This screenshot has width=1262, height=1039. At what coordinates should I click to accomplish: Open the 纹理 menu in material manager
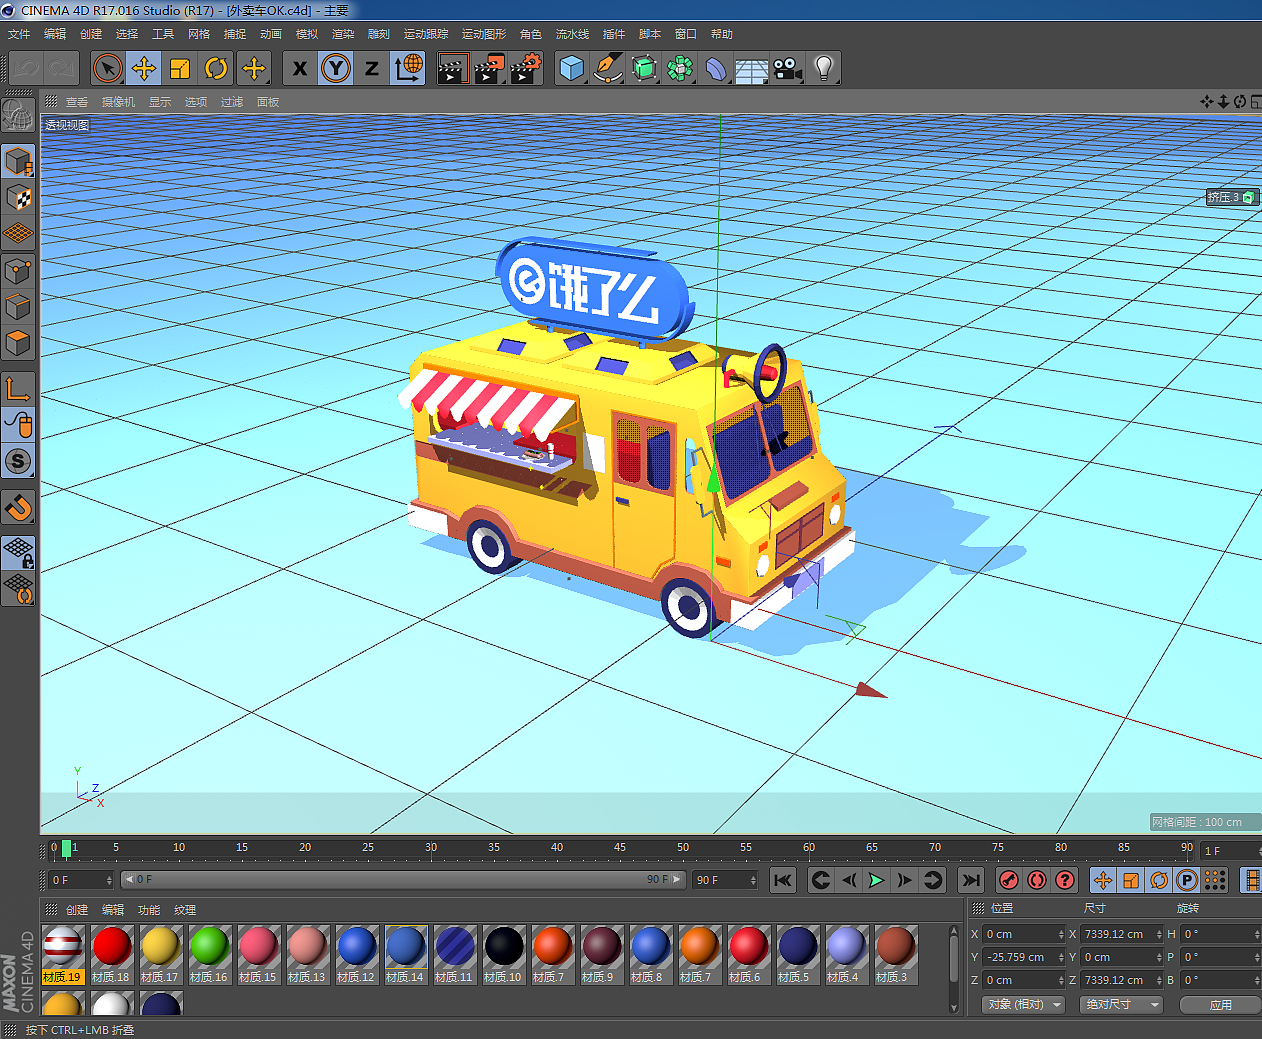pos(185,910)
